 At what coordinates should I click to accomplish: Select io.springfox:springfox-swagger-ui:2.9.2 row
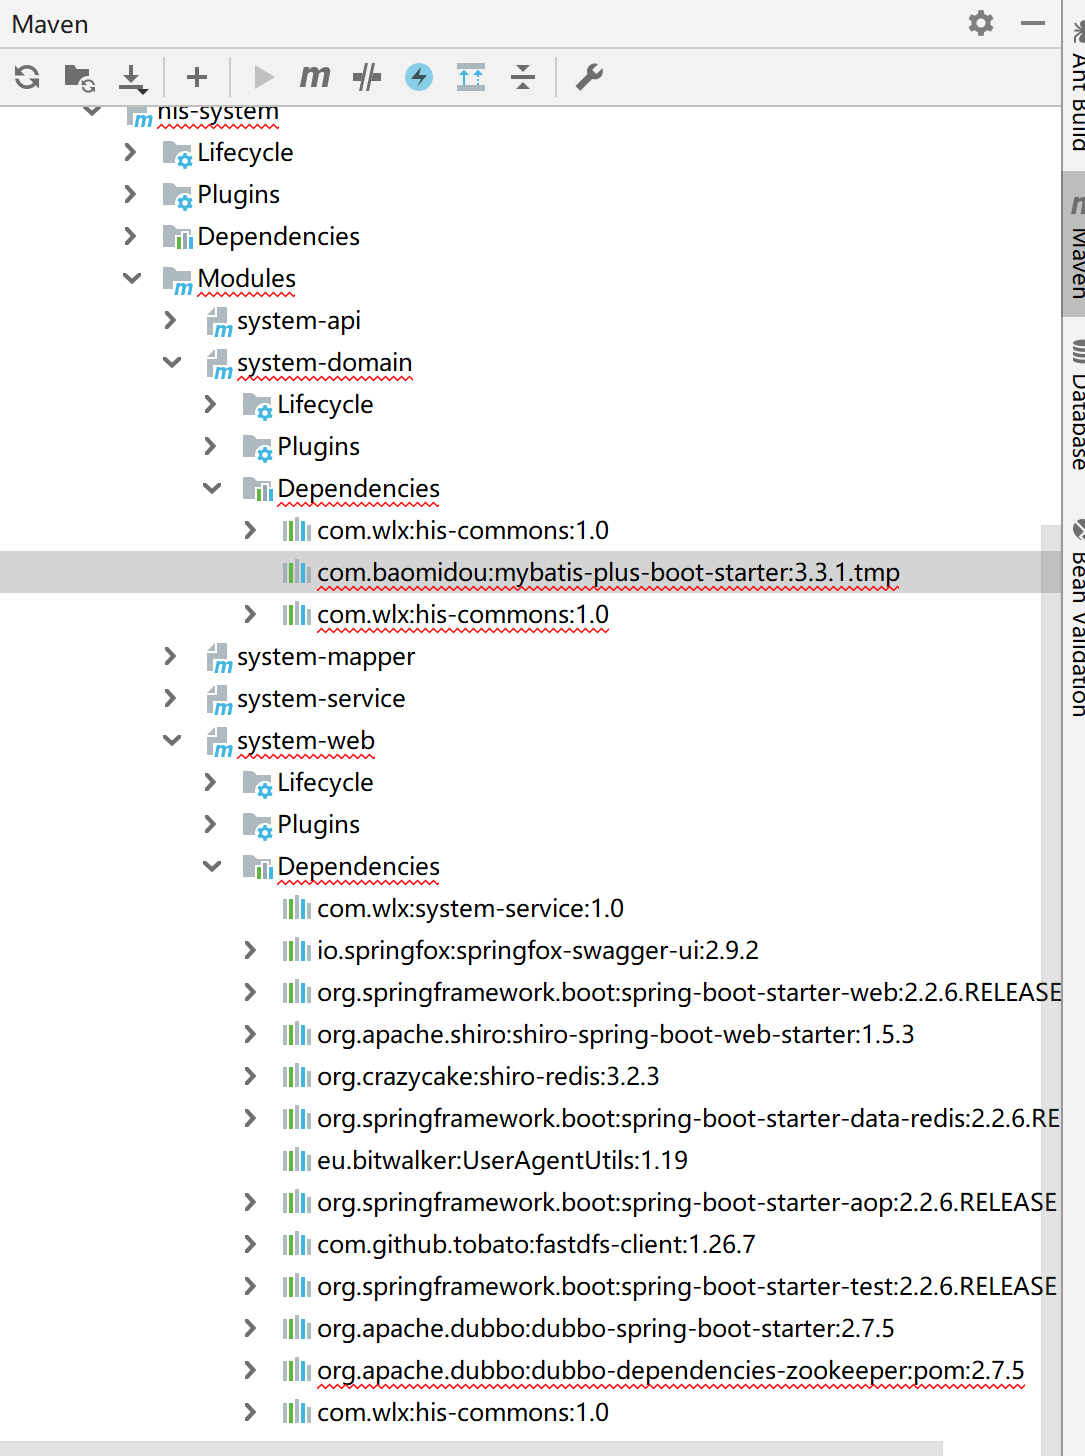click(x=530, y=950)
